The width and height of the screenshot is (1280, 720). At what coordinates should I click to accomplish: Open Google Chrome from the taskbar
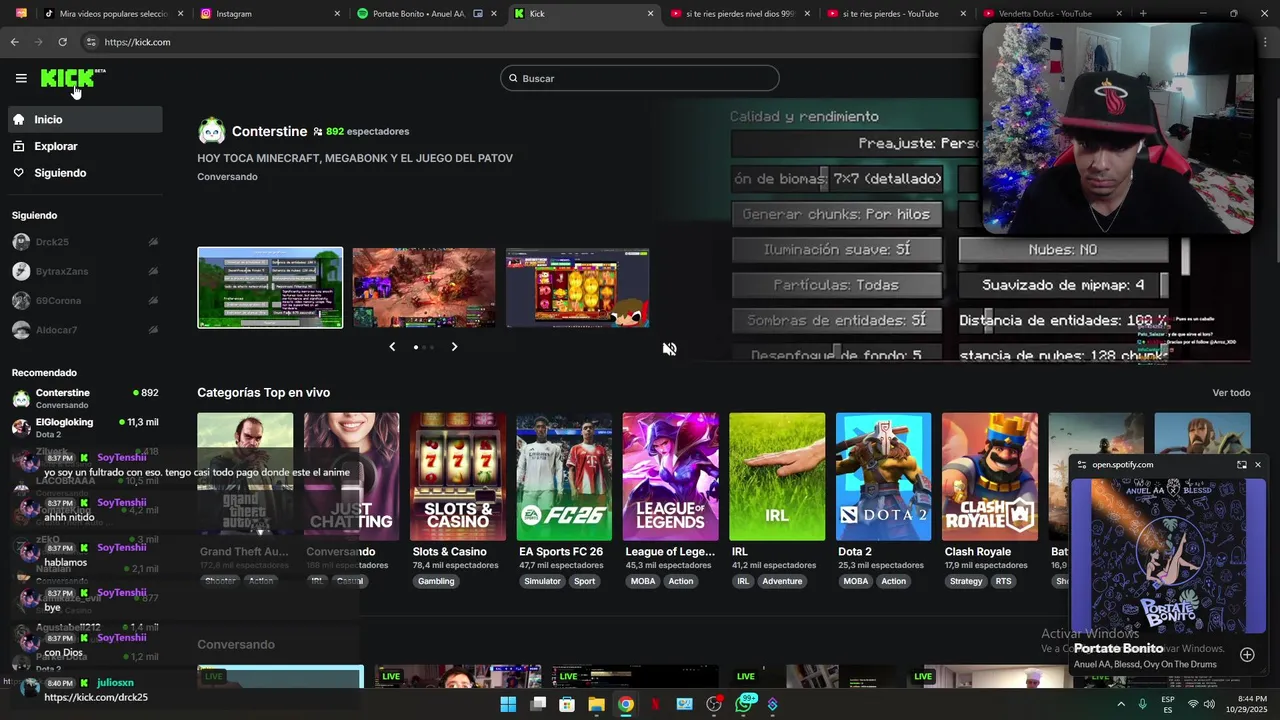pyautogui.click(x=625, y=704)
